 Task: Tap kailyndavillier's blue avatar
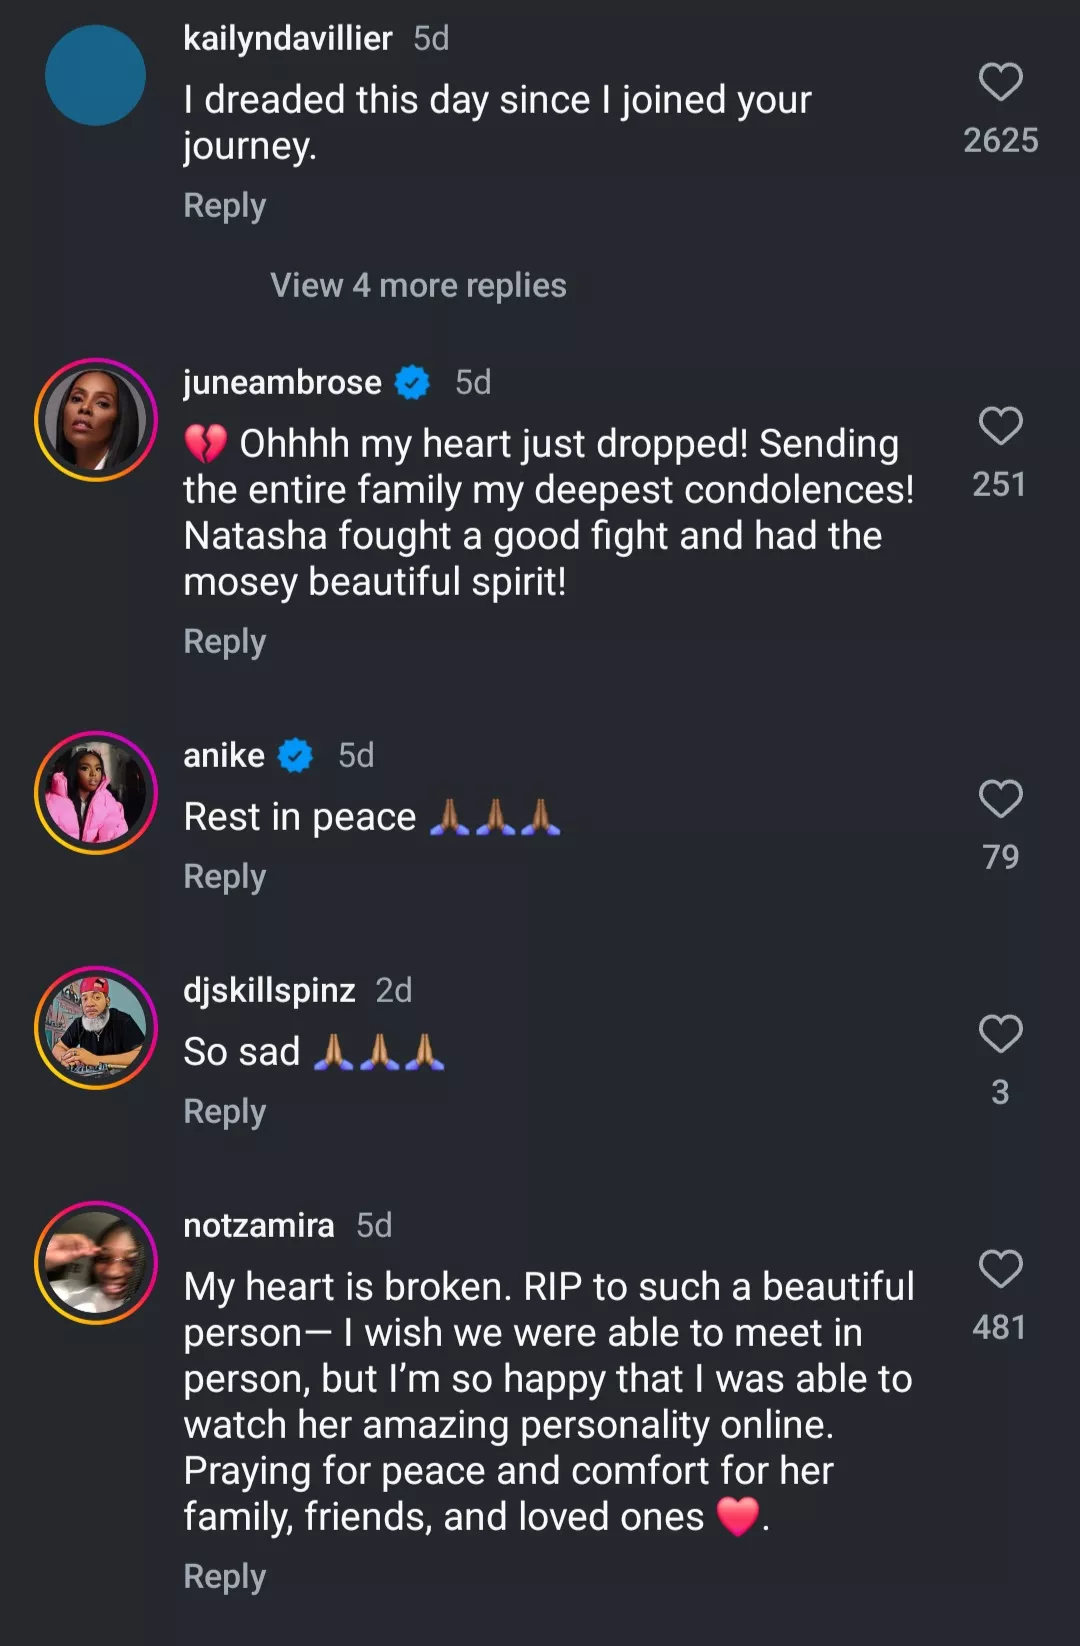96,76
